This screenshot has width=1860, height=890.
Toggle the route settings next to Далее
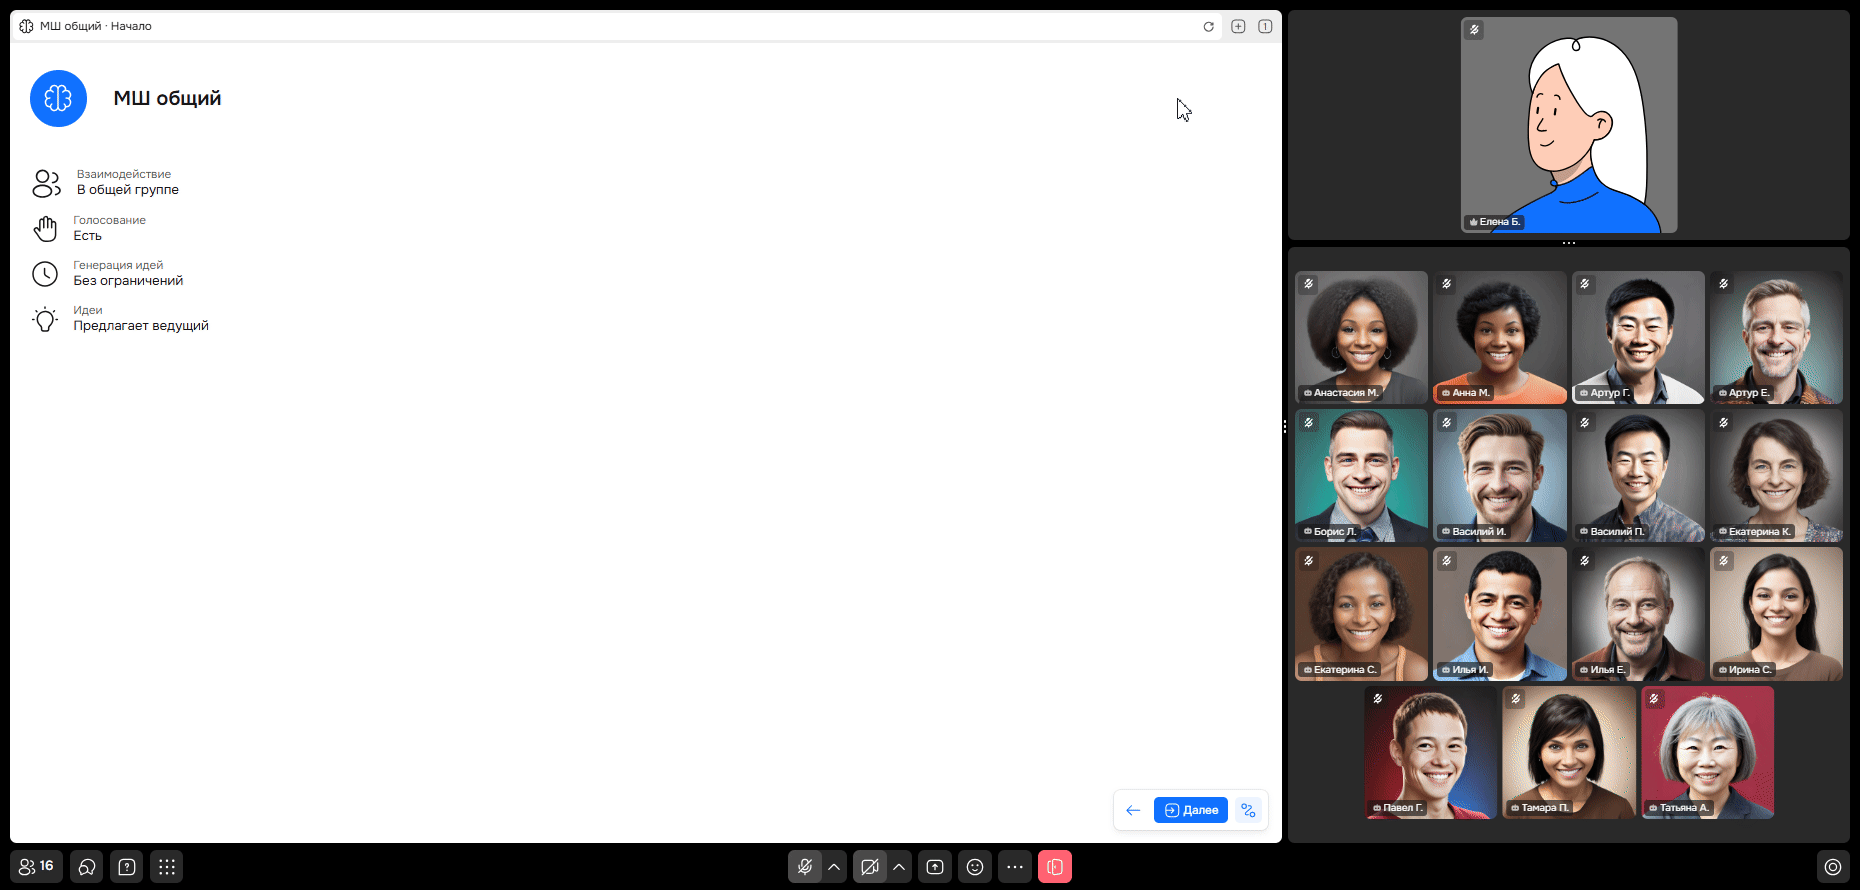click(x=1248, y=810)
